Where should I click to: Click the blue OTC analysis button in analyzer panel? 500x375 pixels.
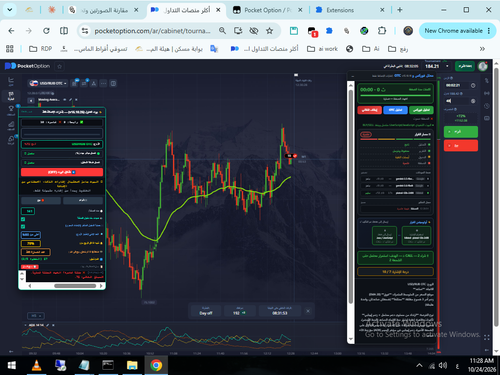[395, 110]
